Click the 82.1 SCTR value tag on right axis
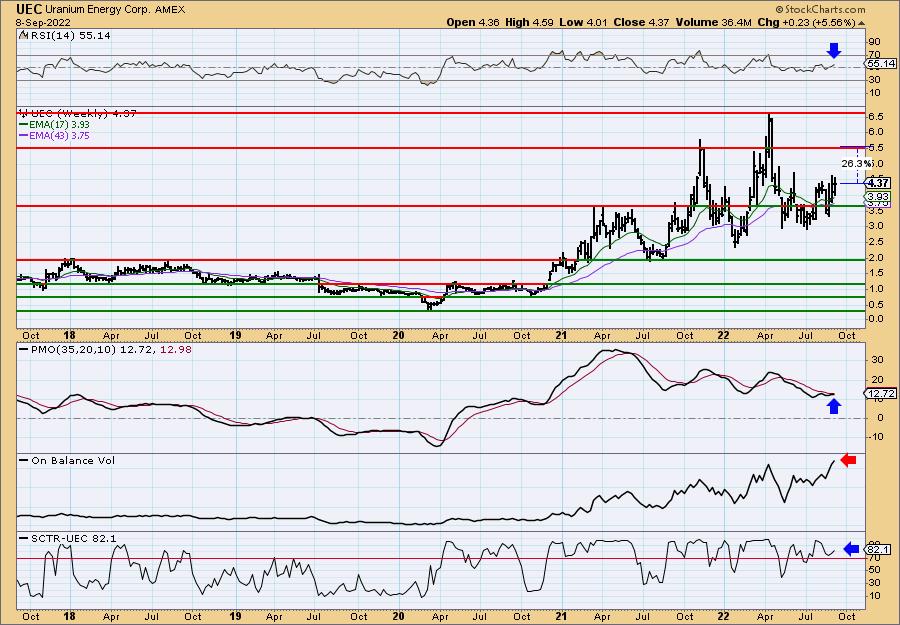Image resolution: width=900 pixels, height=625 pixels. click(x=880, y=549)
